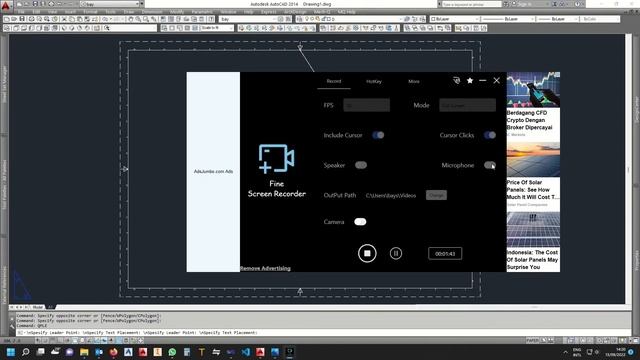The image size is (640, 360).
Task: Click New drawing icon in Standard toolbar
Action: tap(7, 19)
